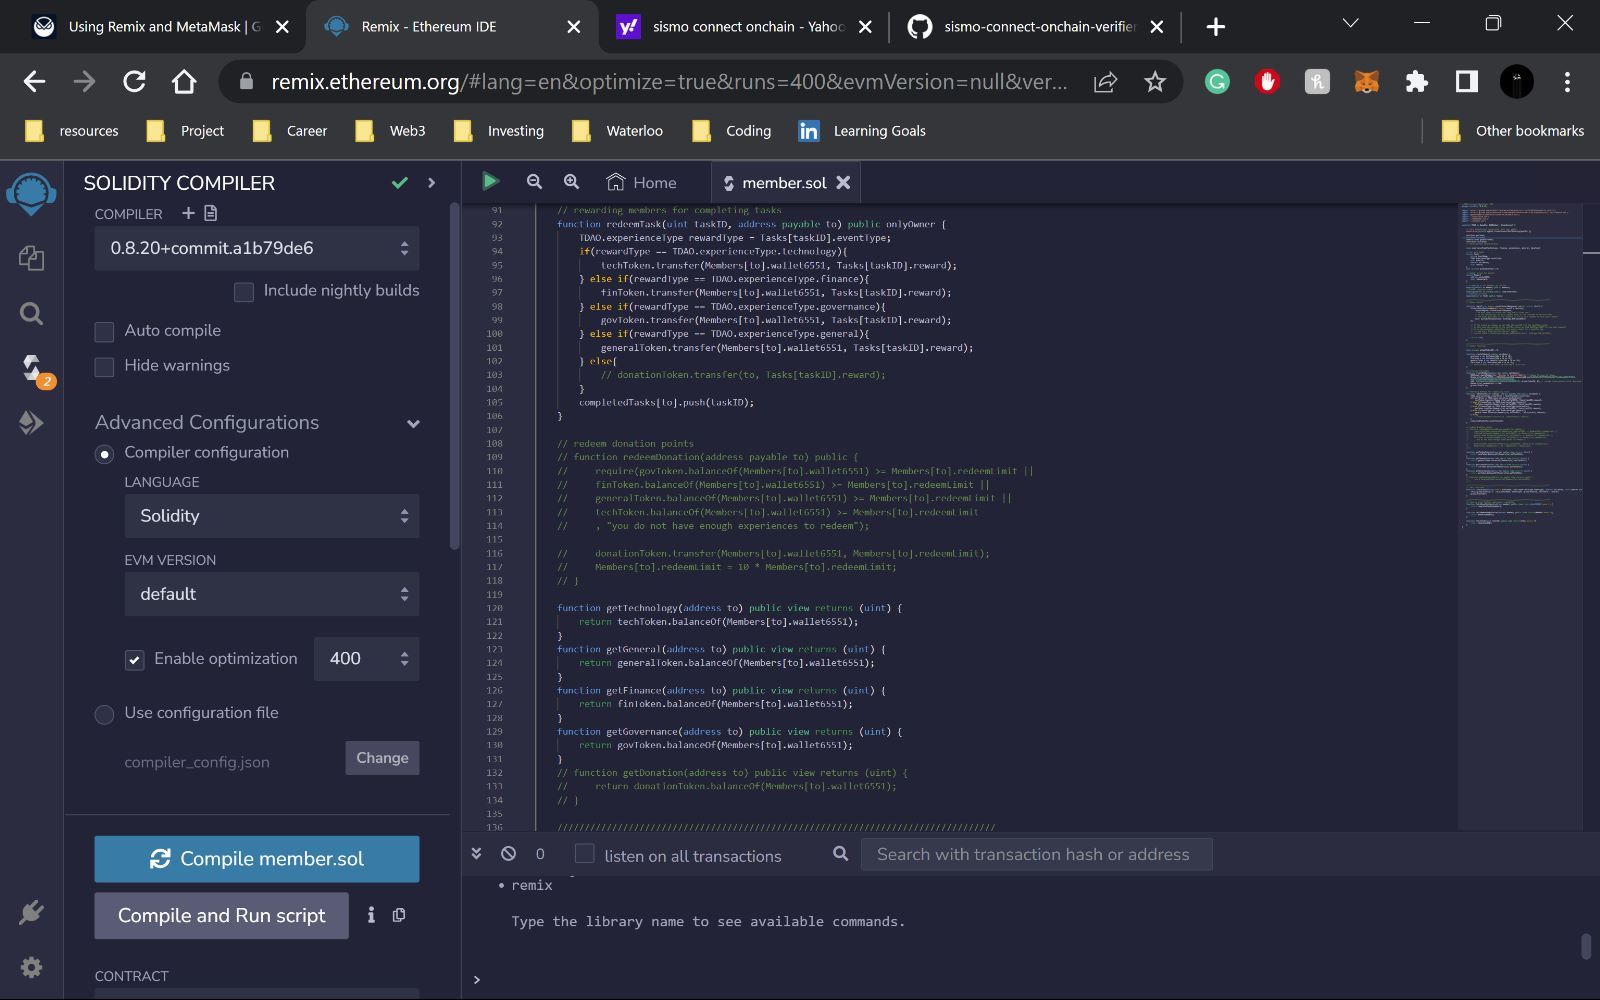
Task: Open Learning Goals LinkedIn bookmark
Action: click(x=862, y=131)
